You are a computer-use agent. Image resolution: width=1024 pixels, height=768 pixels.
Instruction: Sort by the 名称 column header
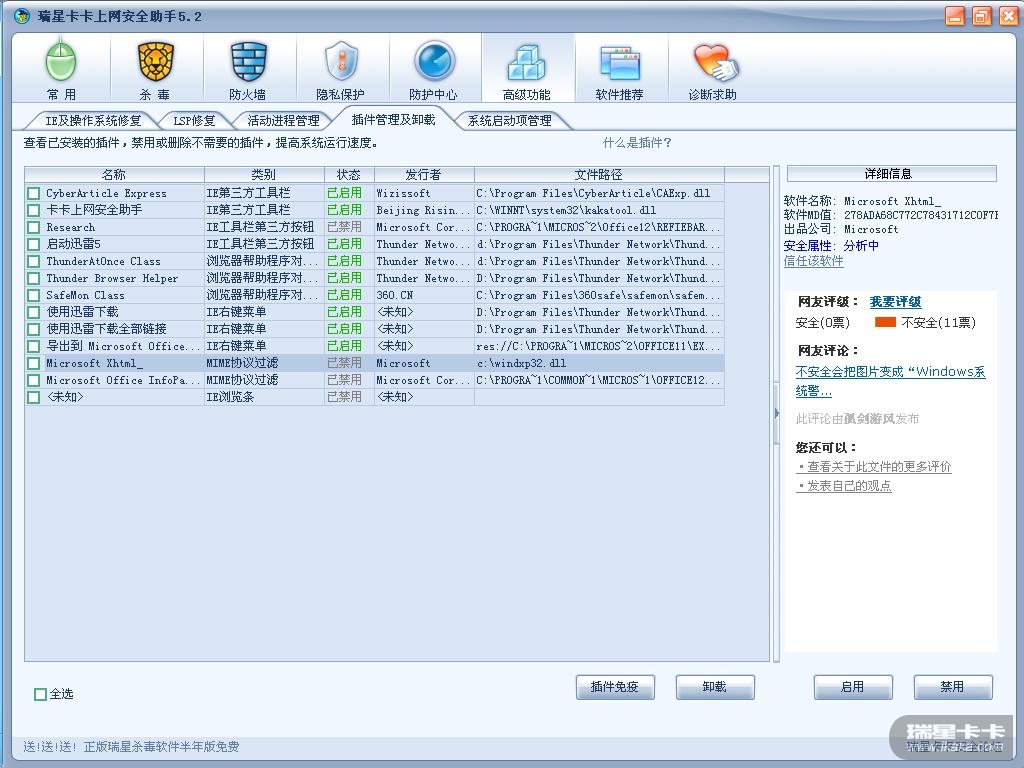pyautogui.click(x=114, y=174)
